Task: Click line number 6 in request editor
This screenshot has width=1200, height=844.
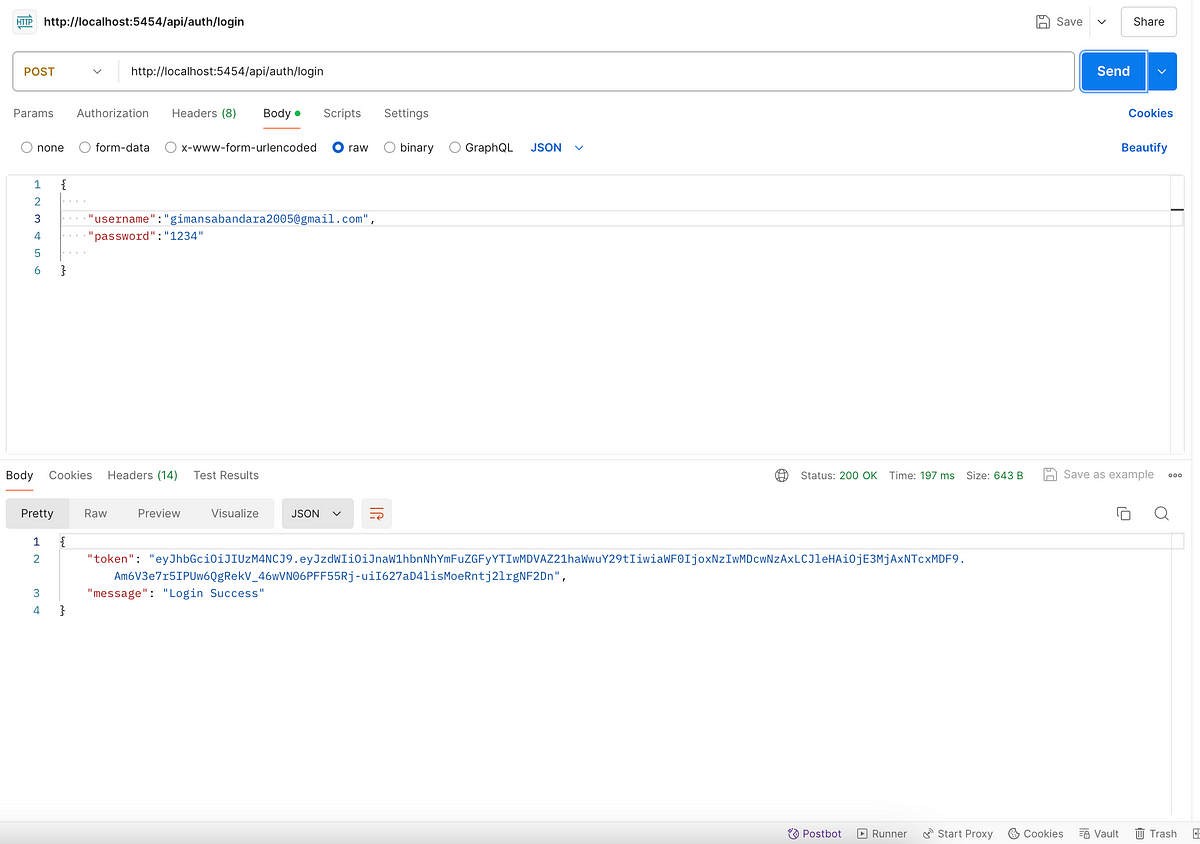Action: point(37,270)
